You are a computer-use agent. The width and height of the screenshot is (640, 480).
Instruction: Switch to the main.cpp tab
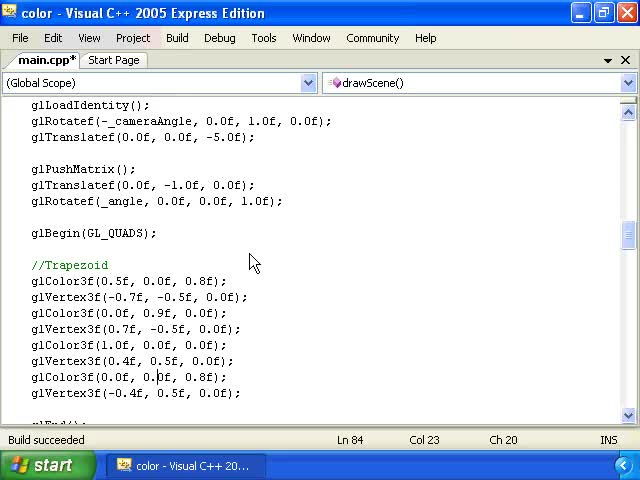(45, 60)
